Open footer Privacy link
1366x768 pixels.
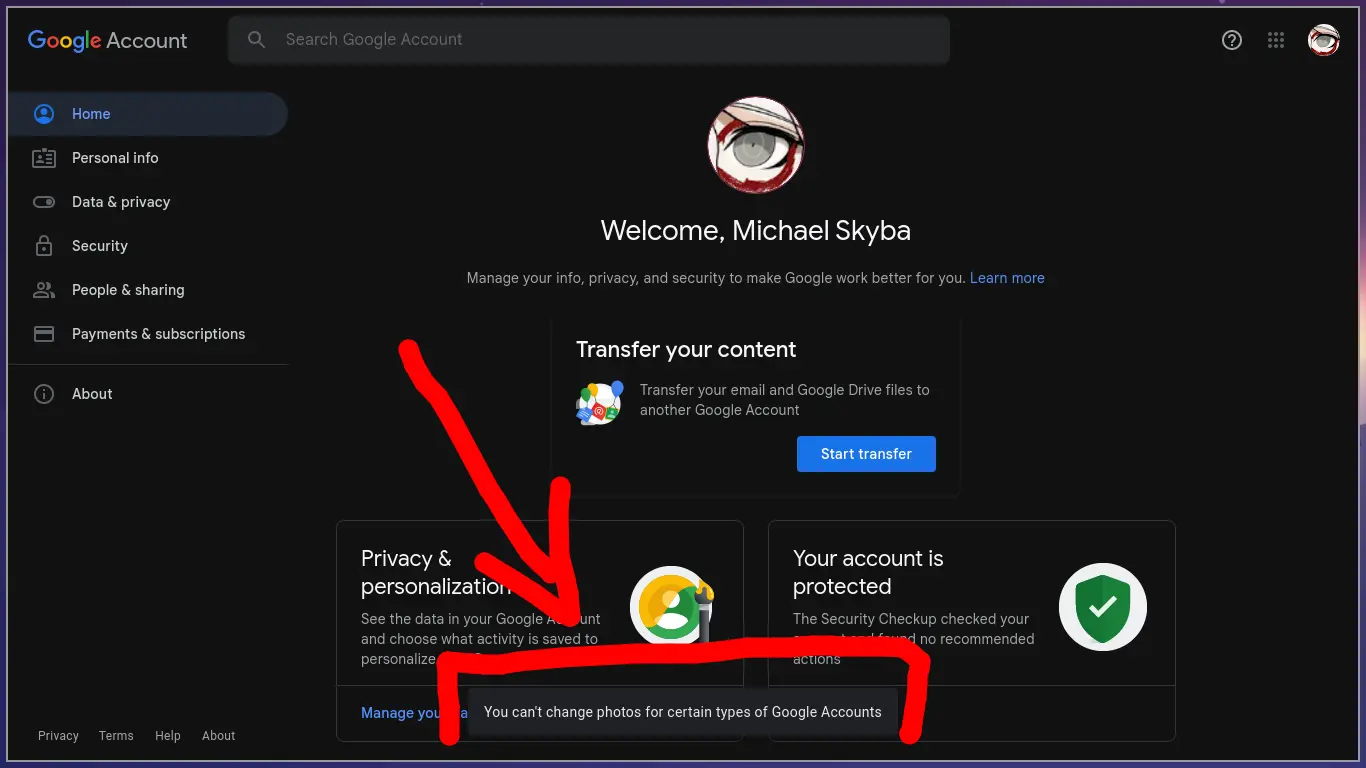58,736
